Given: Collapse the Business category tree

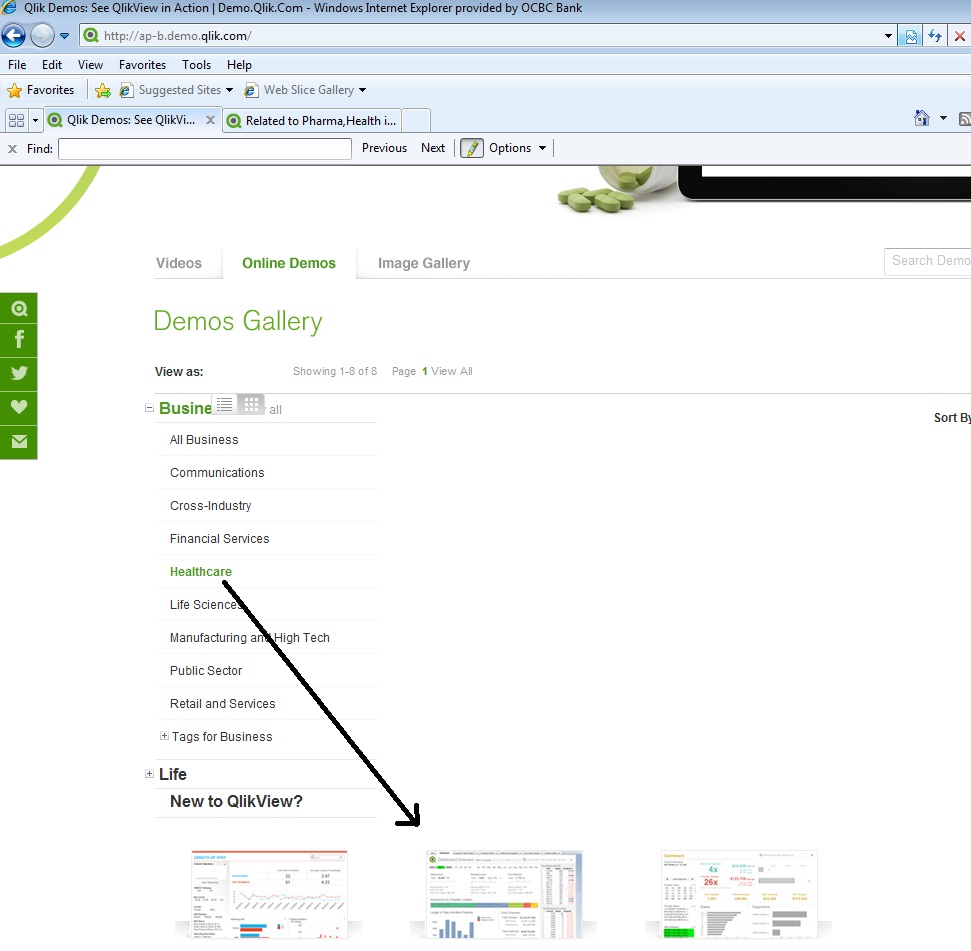Looking at the screenshot, I should click(x=149, y=408).
